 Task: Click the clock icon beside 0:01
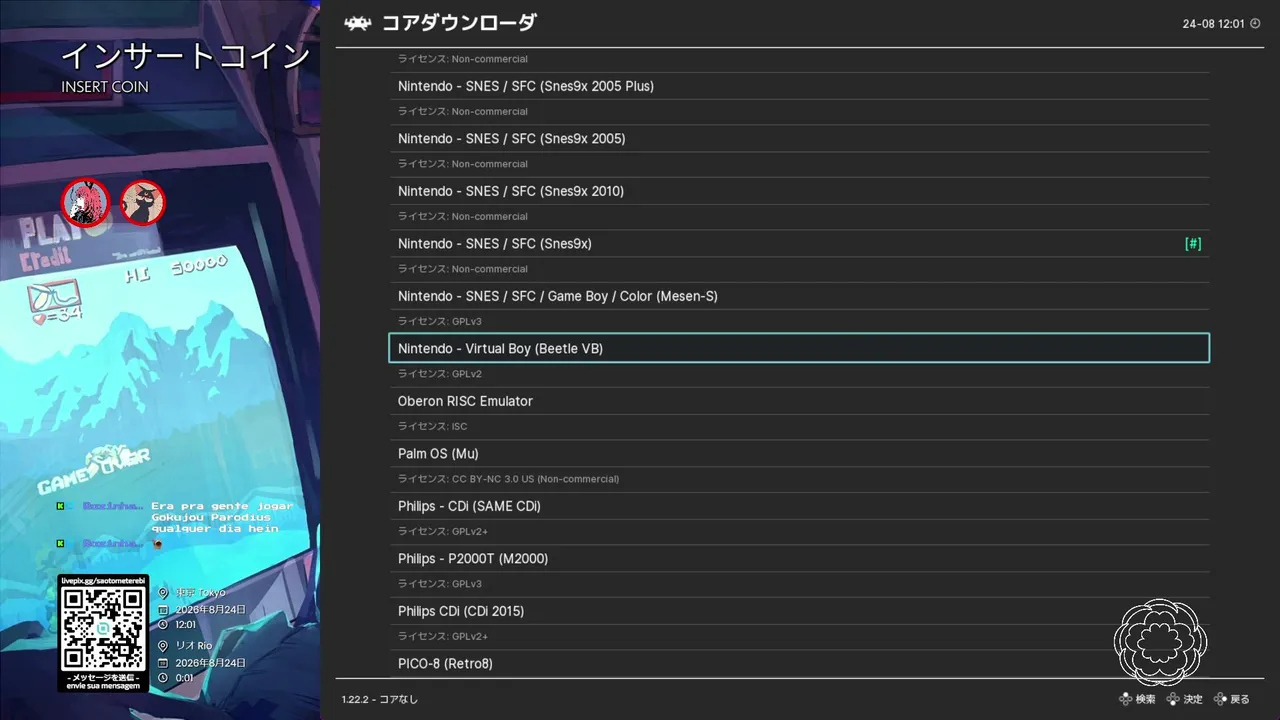pos(163,678)
